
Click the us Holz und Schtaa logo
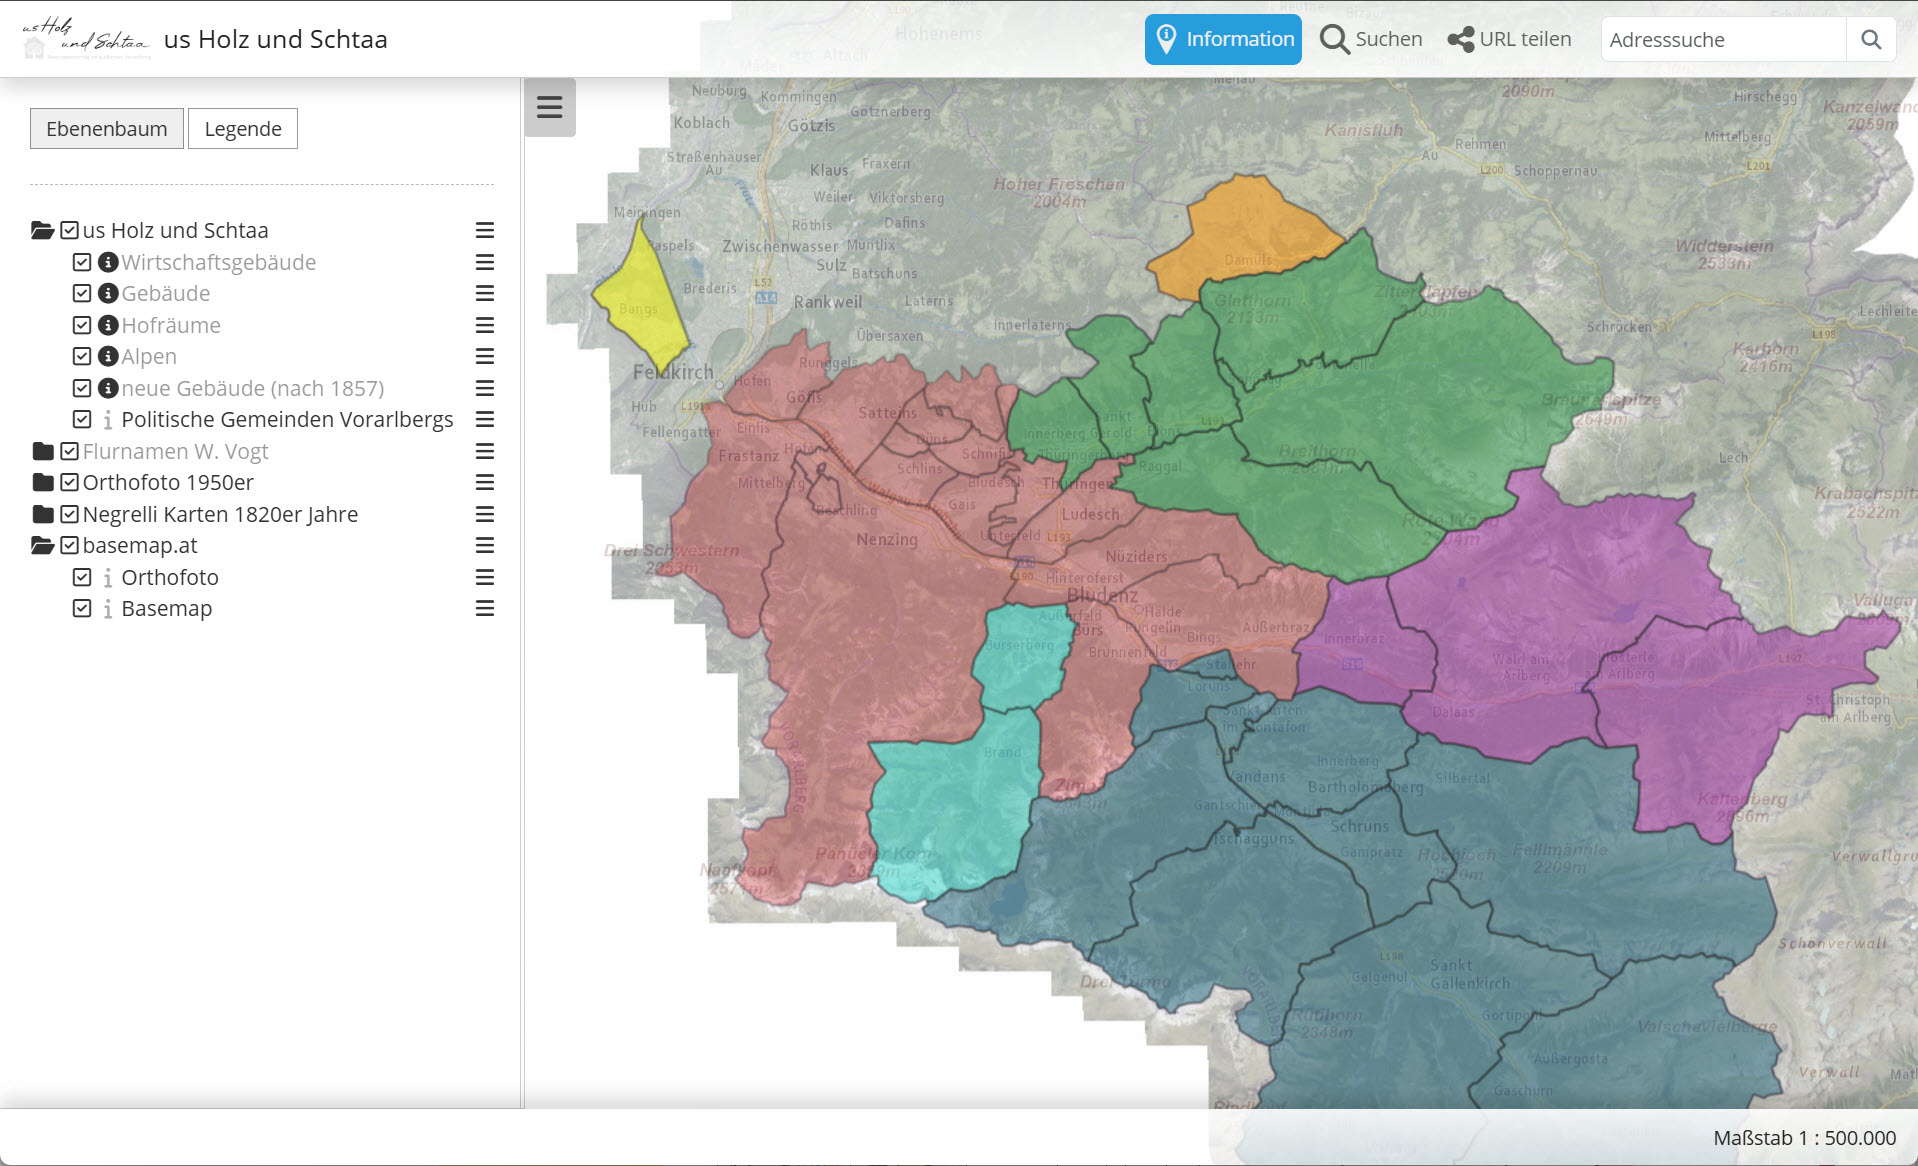[86, 39]
